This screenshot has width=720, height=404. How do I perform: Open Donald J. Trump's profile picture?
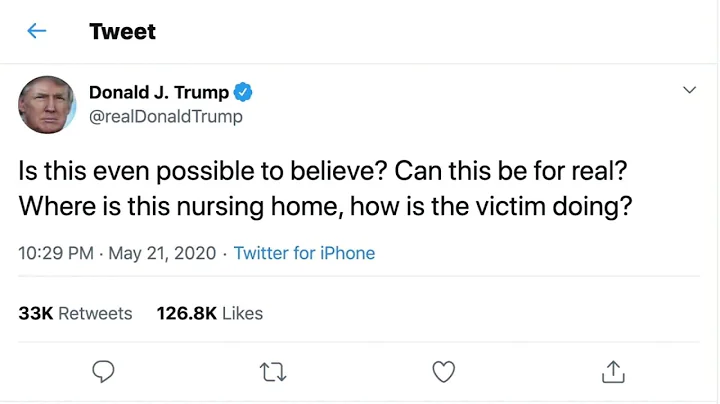(47, 104)
